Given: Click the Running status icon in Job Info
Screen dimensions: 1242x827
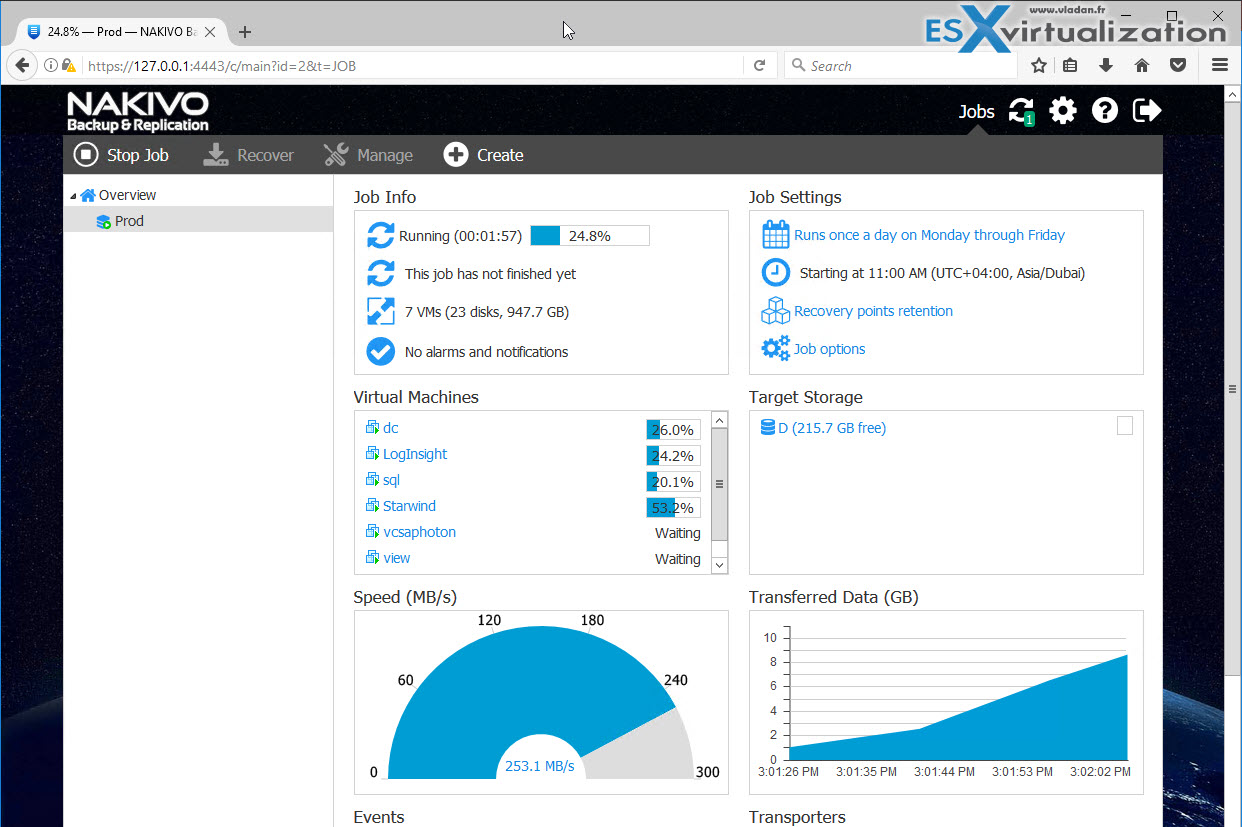Looking at the screenshot, I should click(x=381, y=236).
